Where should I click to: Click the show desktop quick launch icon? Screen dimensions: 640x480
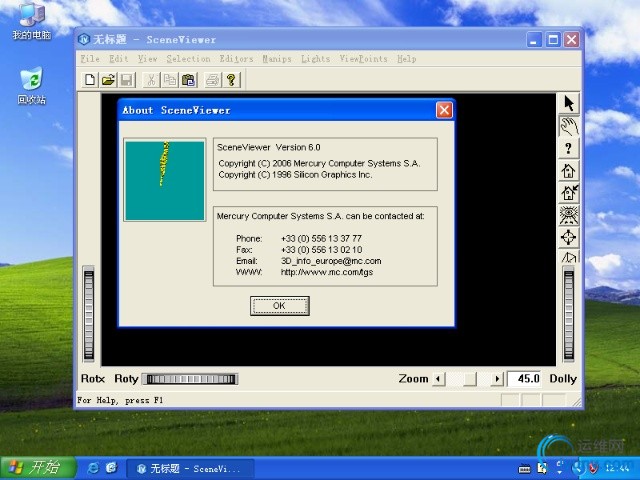tap(111, 468)
